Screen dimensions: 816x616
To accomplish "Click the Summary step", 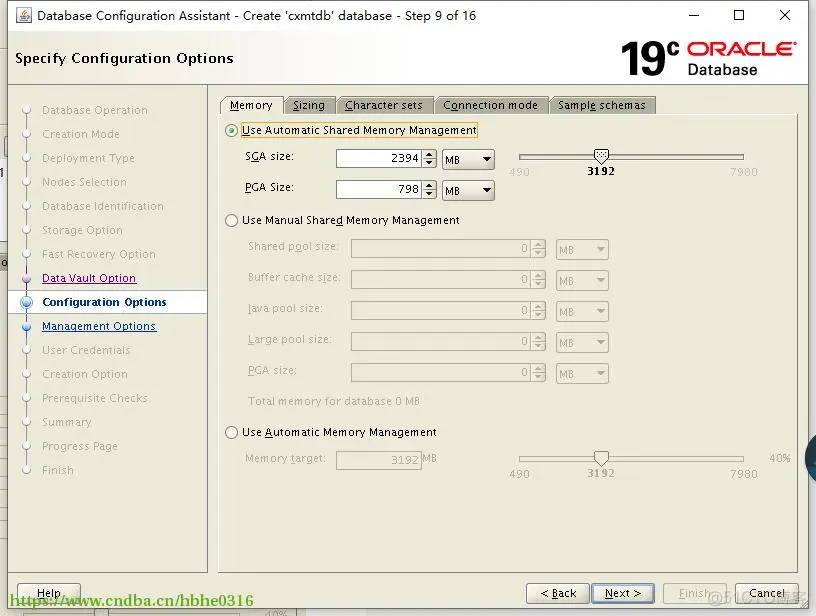I will coord(67,422).
